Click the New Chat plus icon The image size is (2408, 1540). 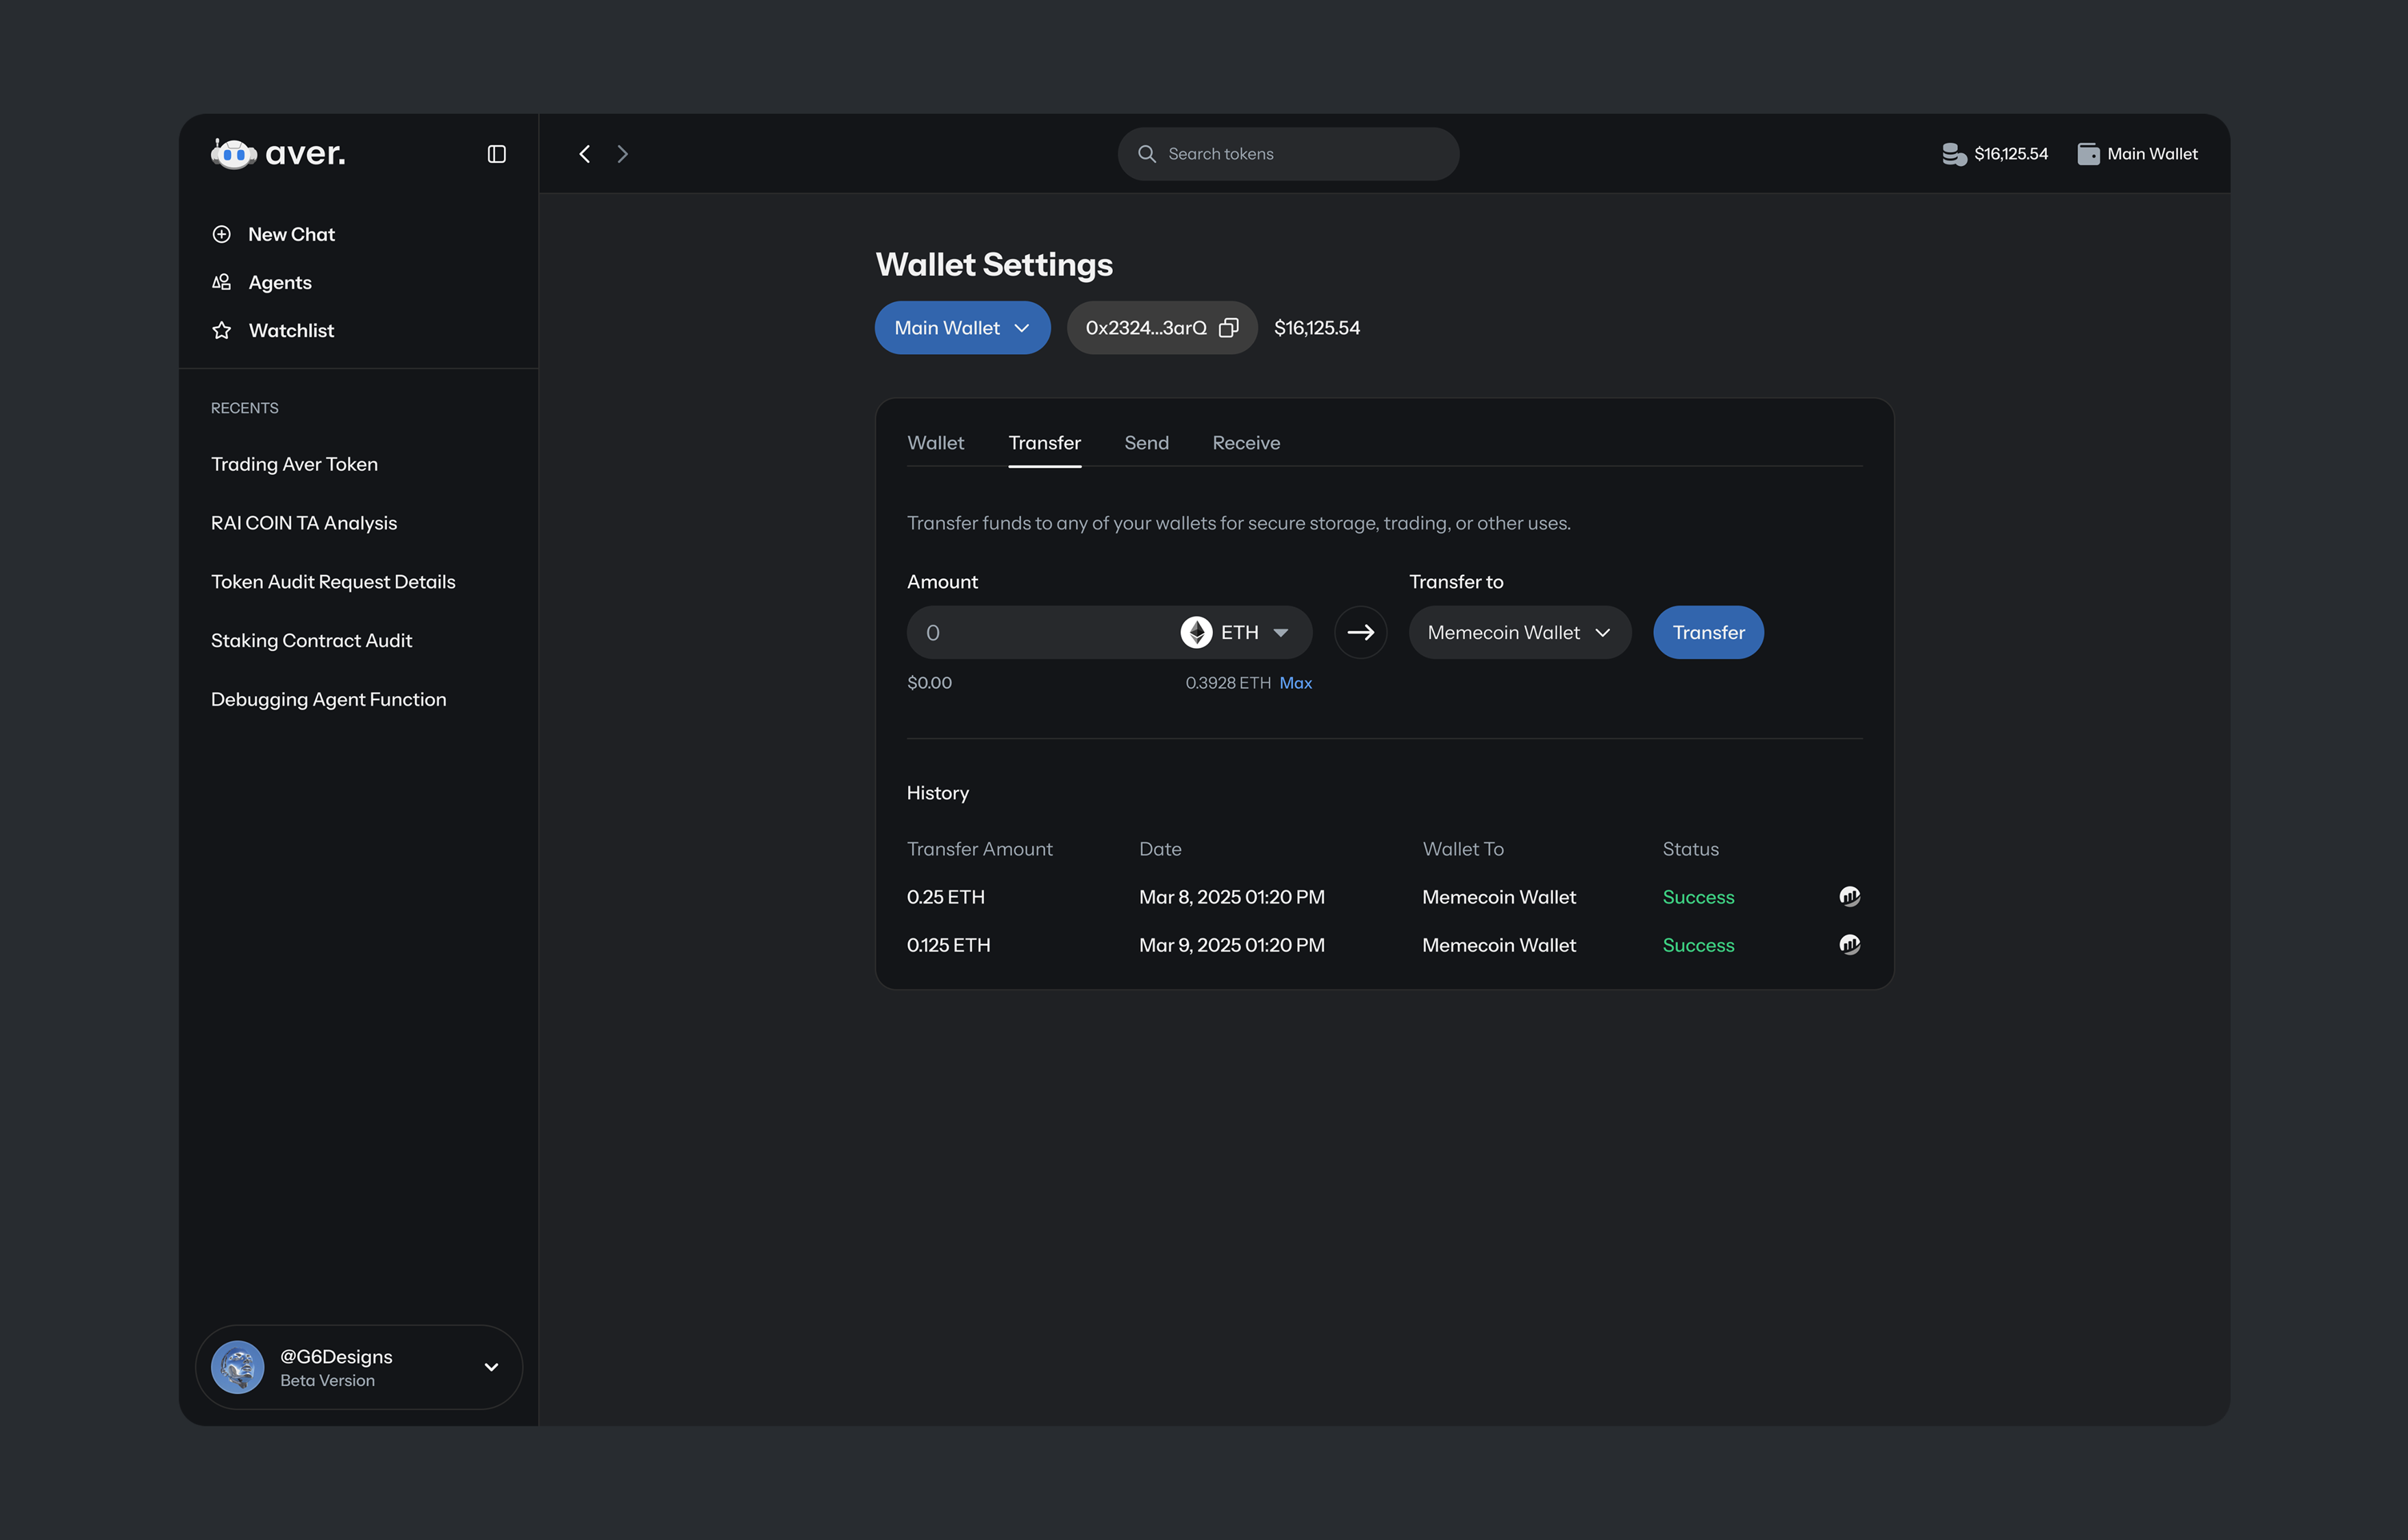click(222, 234)
